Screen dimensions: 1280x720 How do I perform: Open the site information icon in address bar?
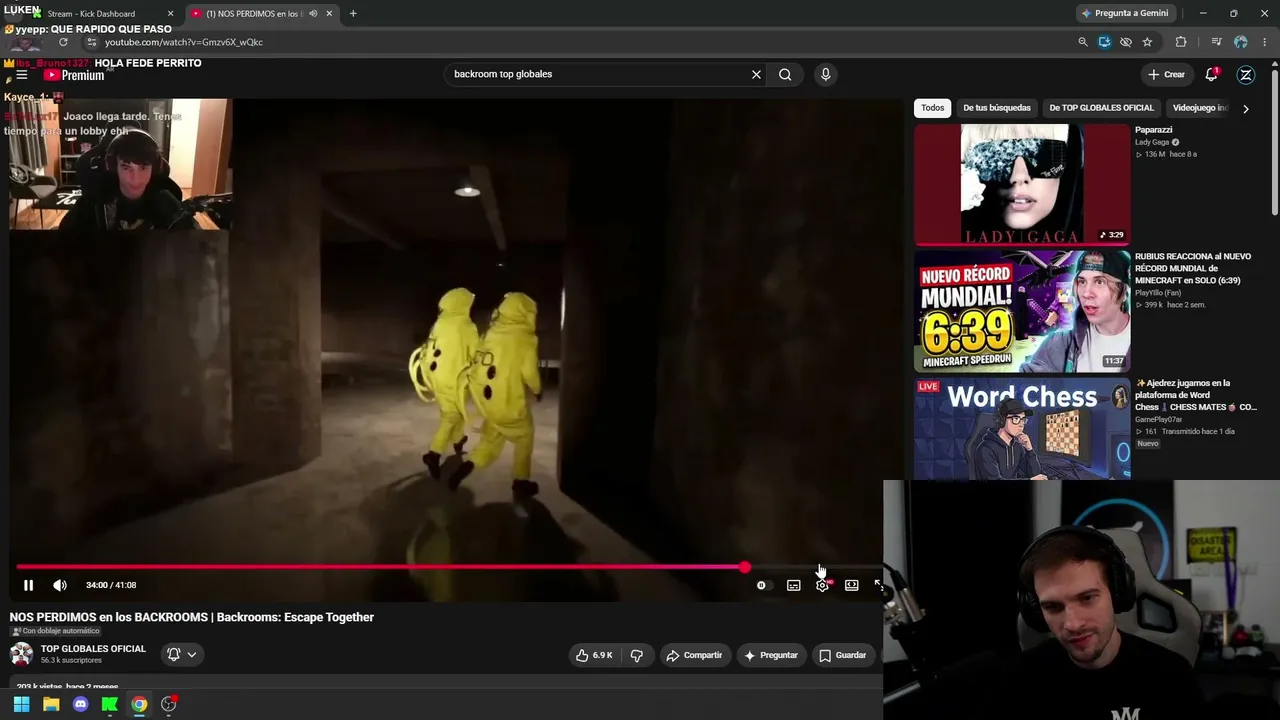[92, 42]
